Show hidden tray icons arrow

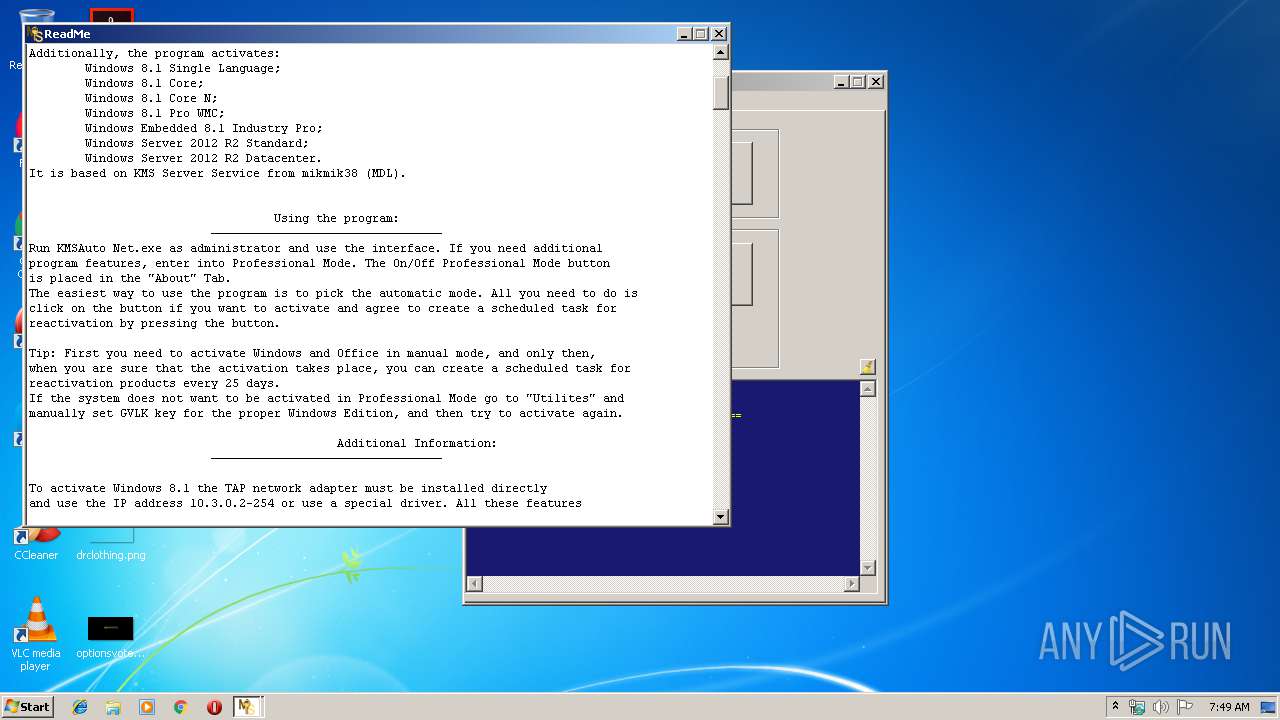point(1115,707)
